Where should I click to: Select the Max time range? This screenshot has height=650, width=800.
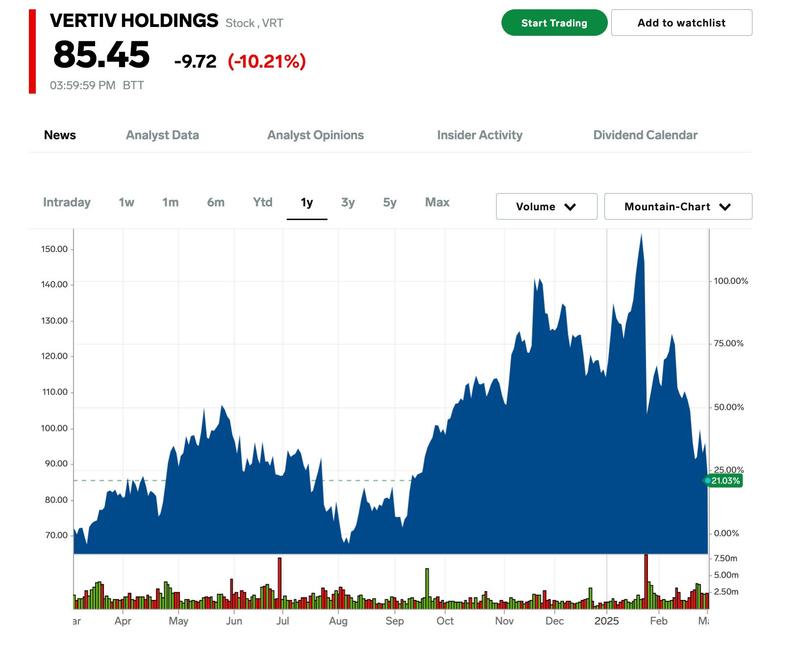pyautogui.click(x=437, y=202)
